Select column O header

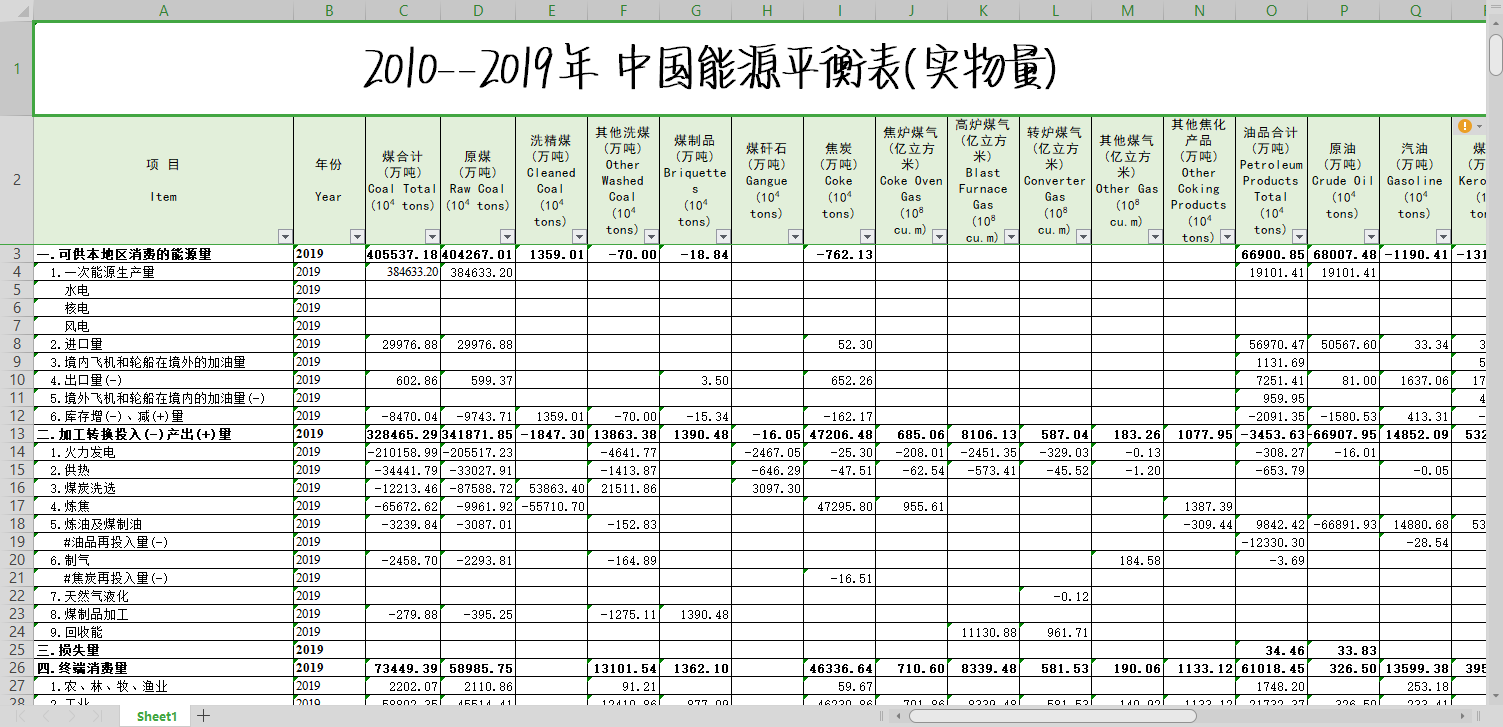pyautogui.click(x=1271, y=10)
